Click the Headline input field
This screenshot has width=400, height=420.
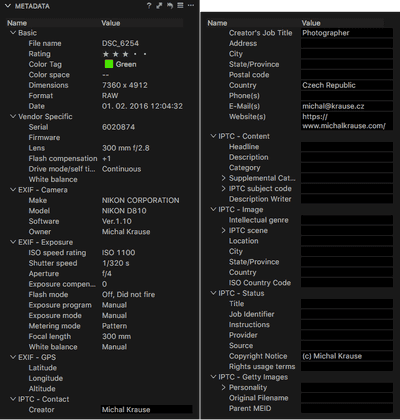(347, 147)
